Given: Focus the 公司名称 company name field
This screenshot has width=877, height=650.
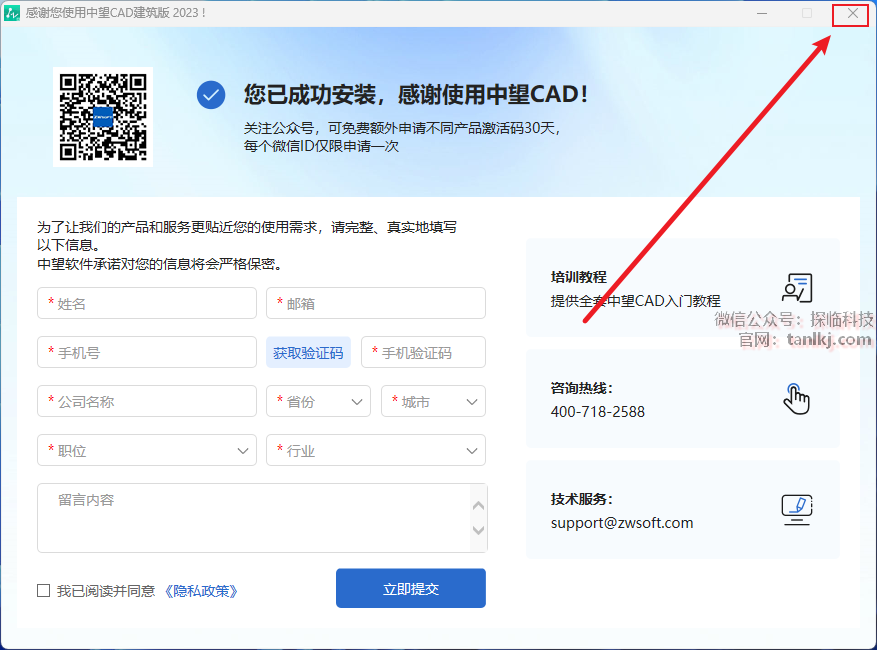Looking at the screenshot, I should [147, 401].
